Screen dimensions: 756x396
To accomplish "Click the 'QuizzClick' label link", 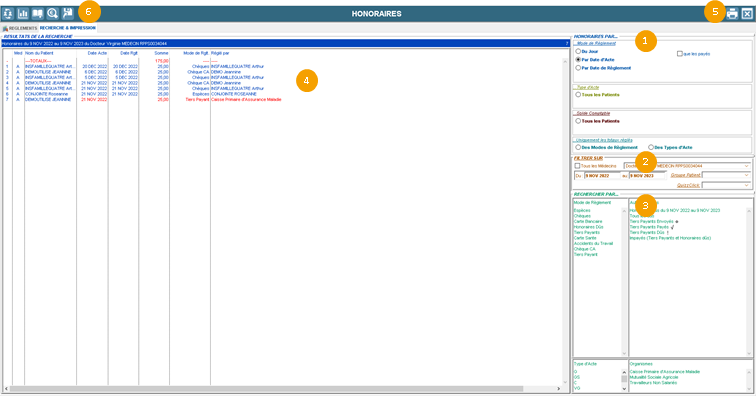I will (688, 185).
